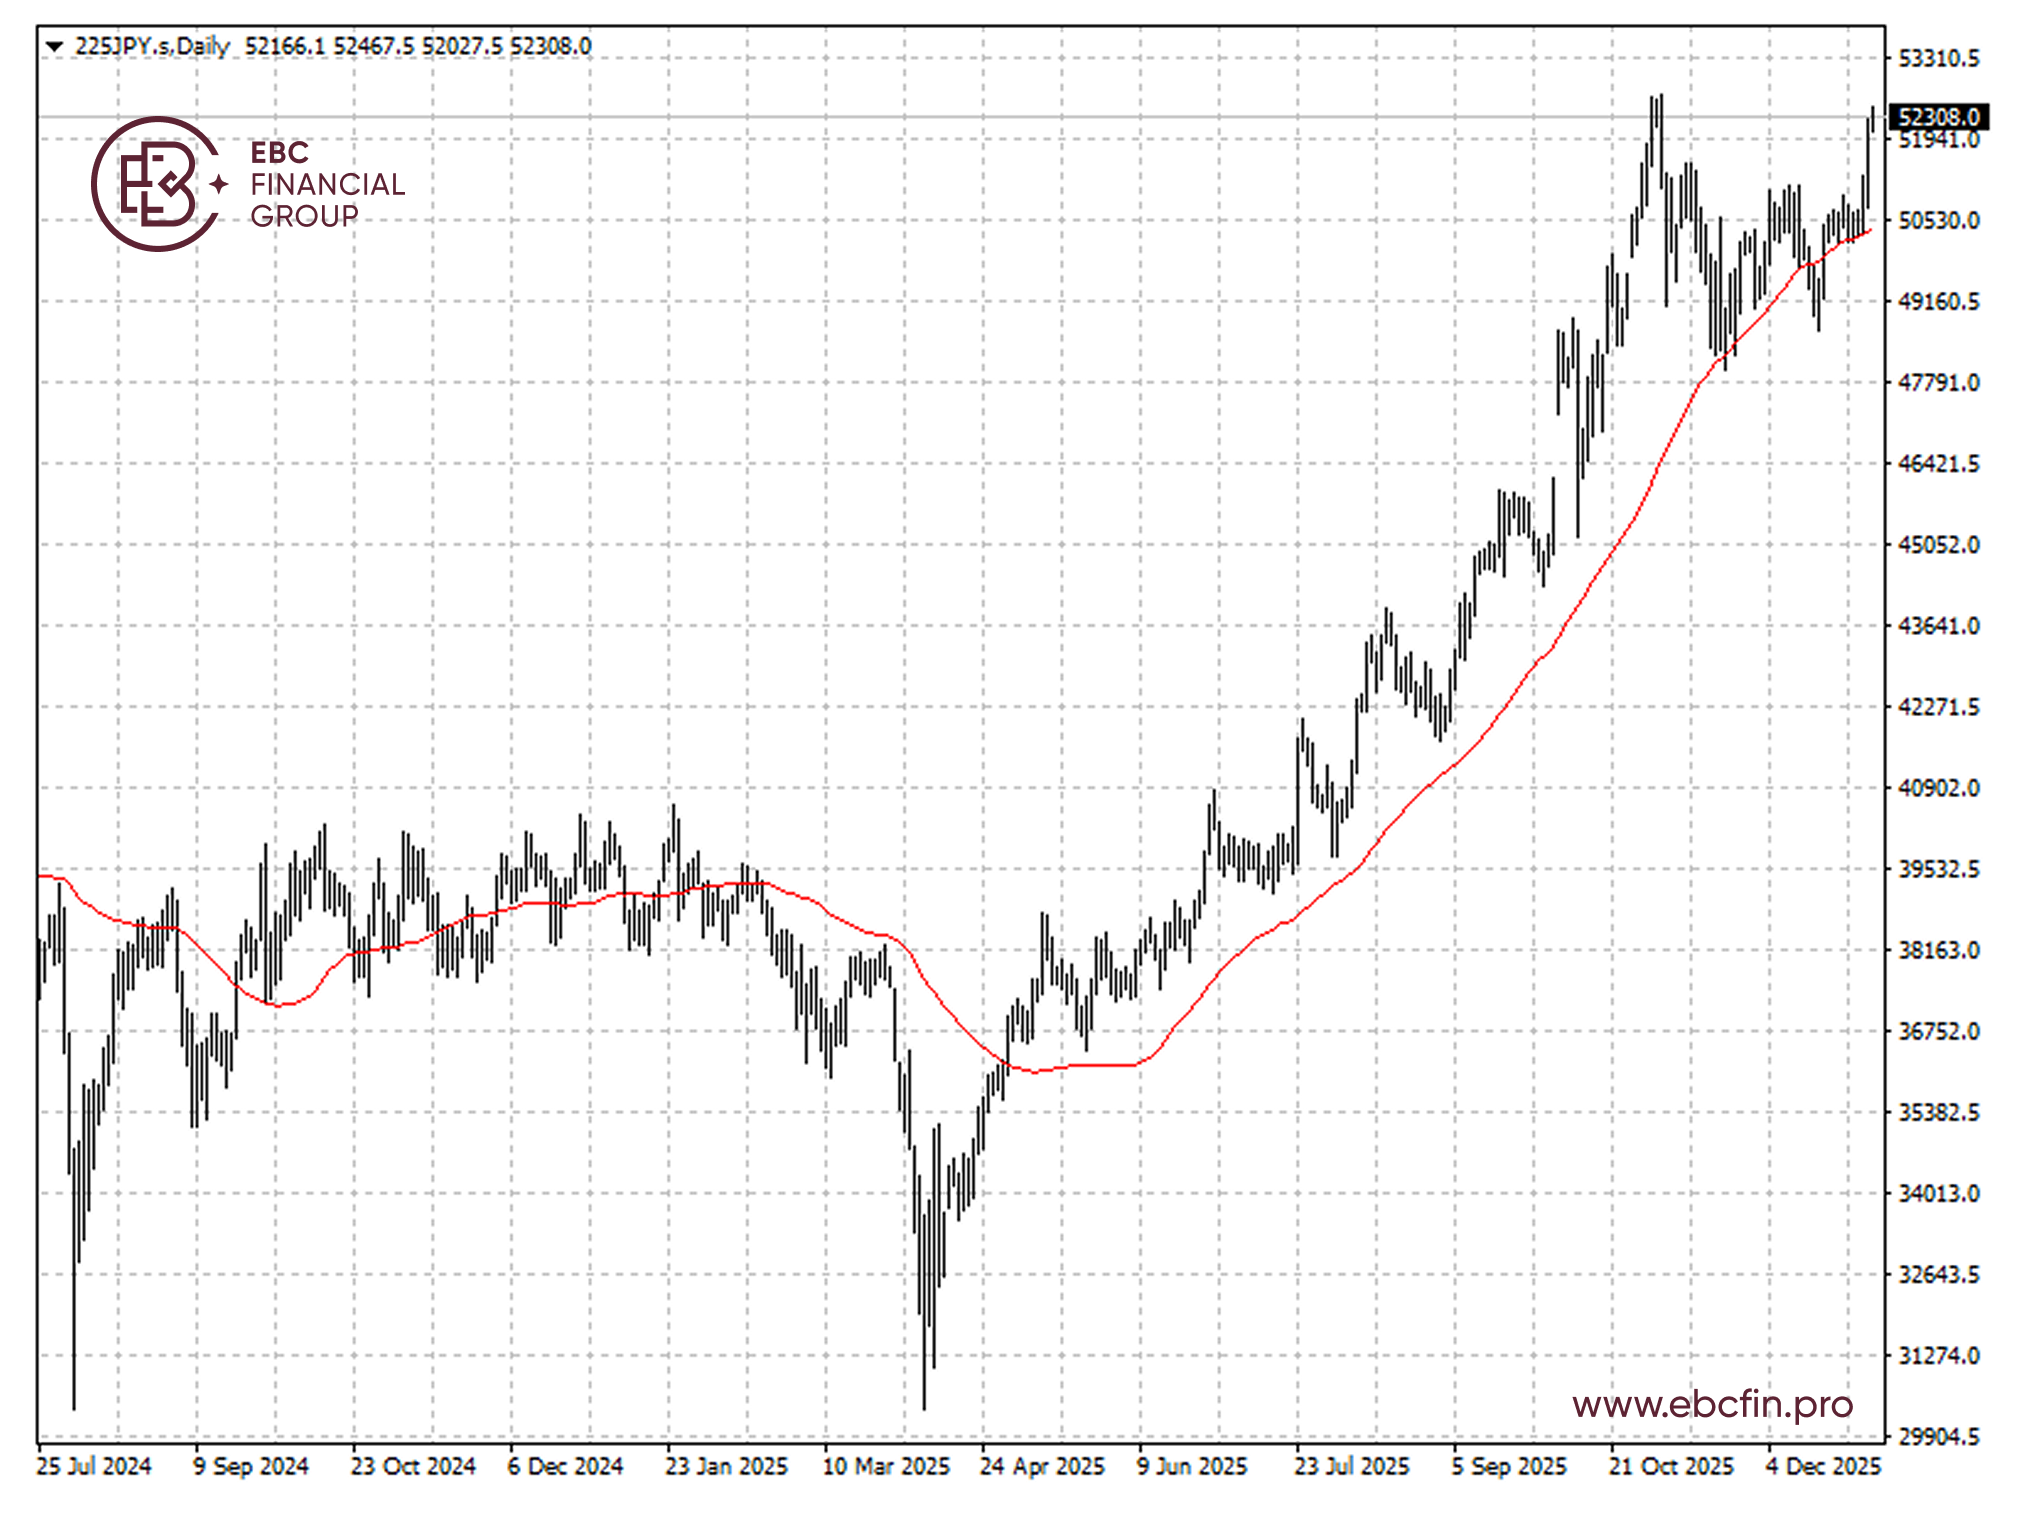This screenshot has width=2028, height=1514.
Task: Click the 39532.5 price axis label
Action: [x=1938, y=869]
